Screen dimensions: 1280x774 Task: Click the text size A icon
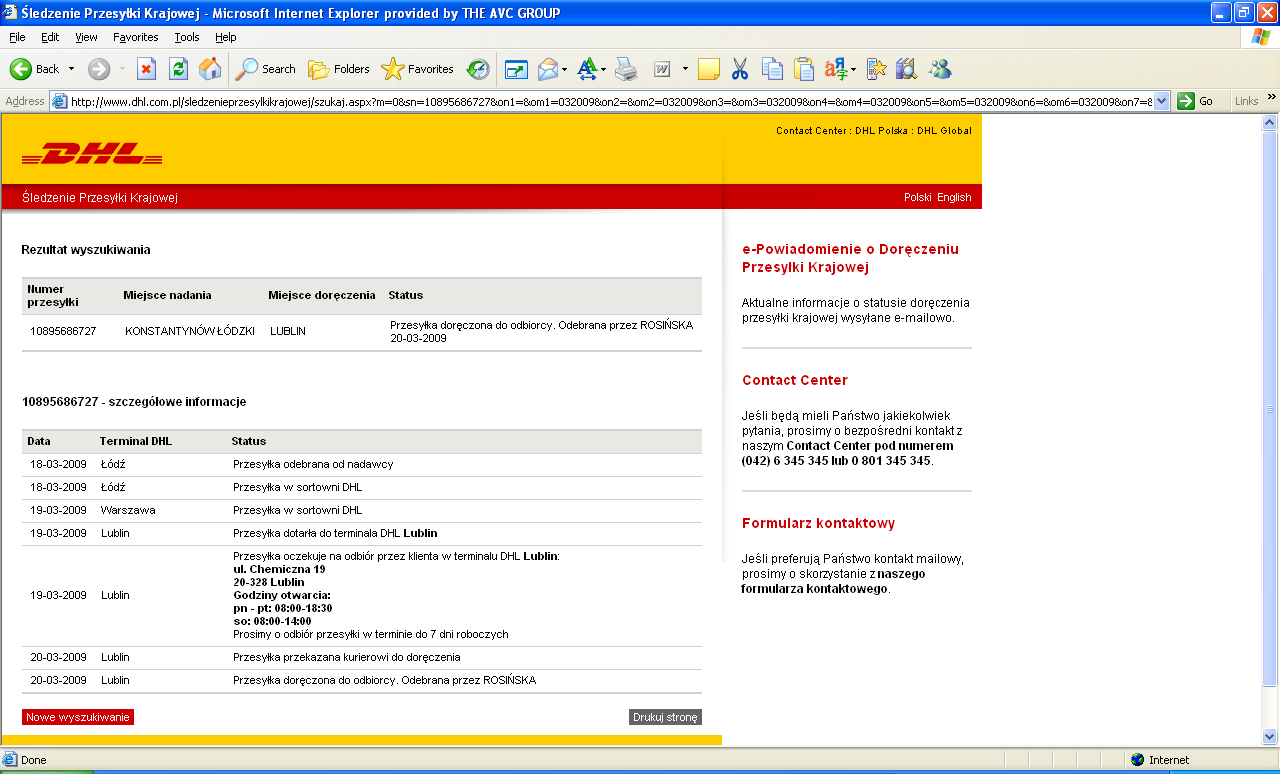587,69
